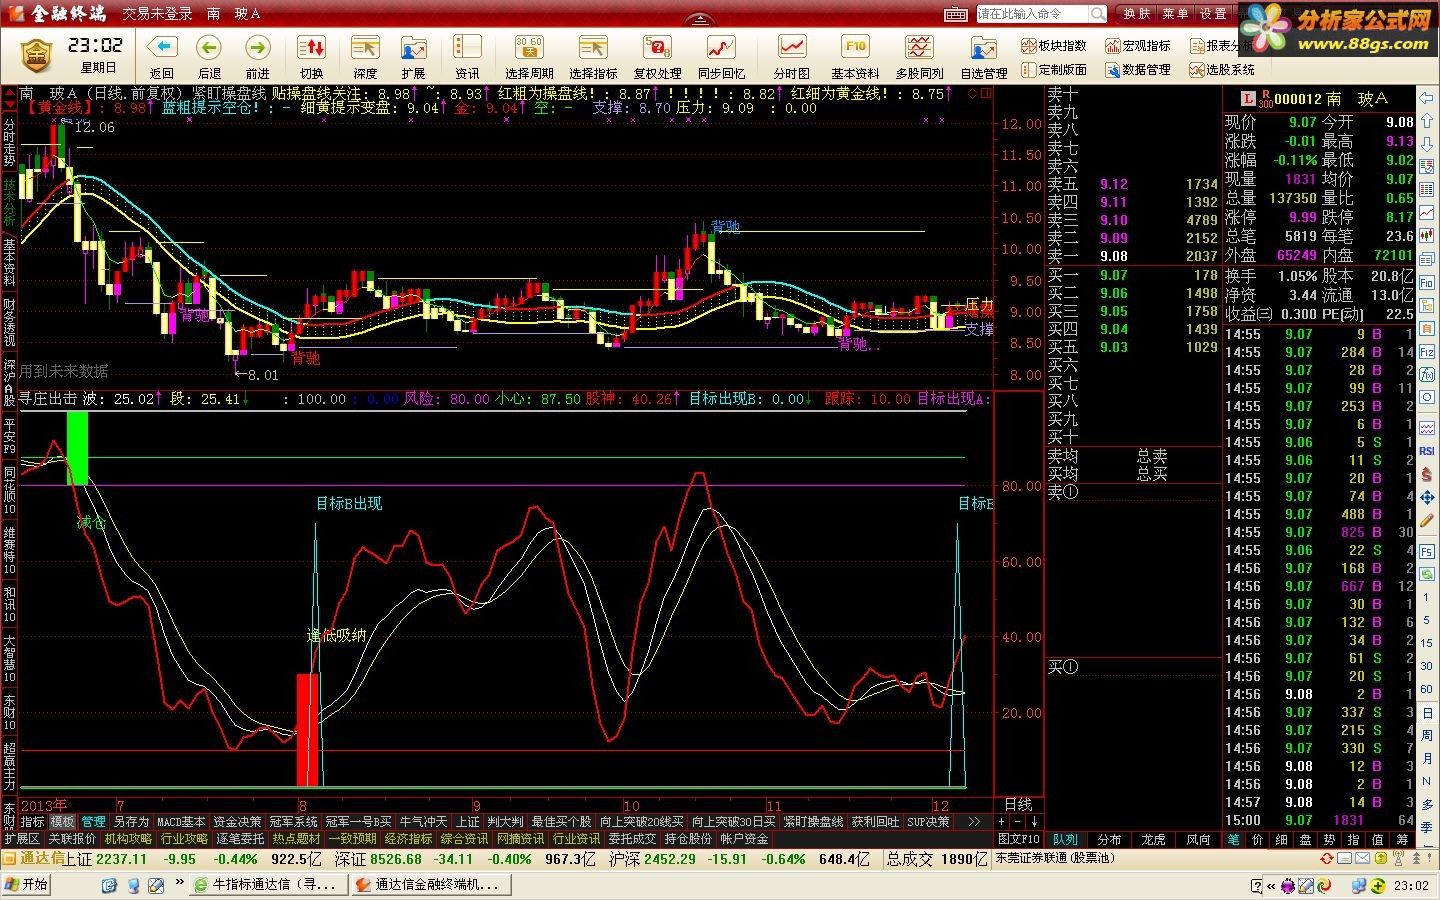
Task: Open the 热点题材 bottom tab
Action: tap(296, 839)
